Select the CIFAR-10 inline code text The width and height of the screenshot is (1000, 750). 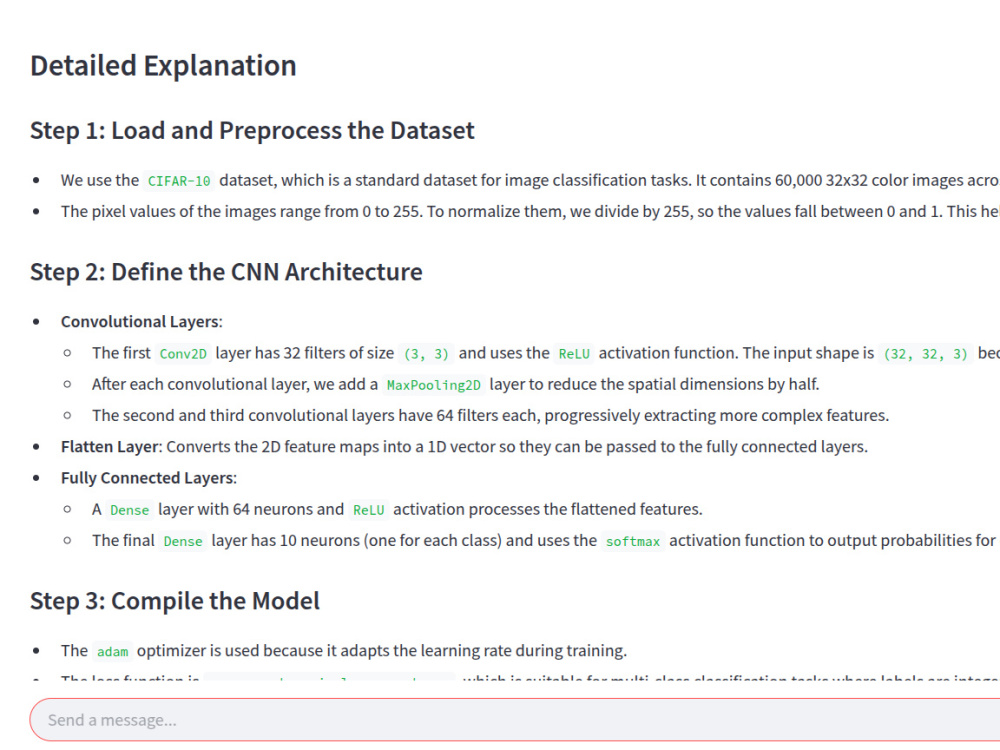point(179,181)
